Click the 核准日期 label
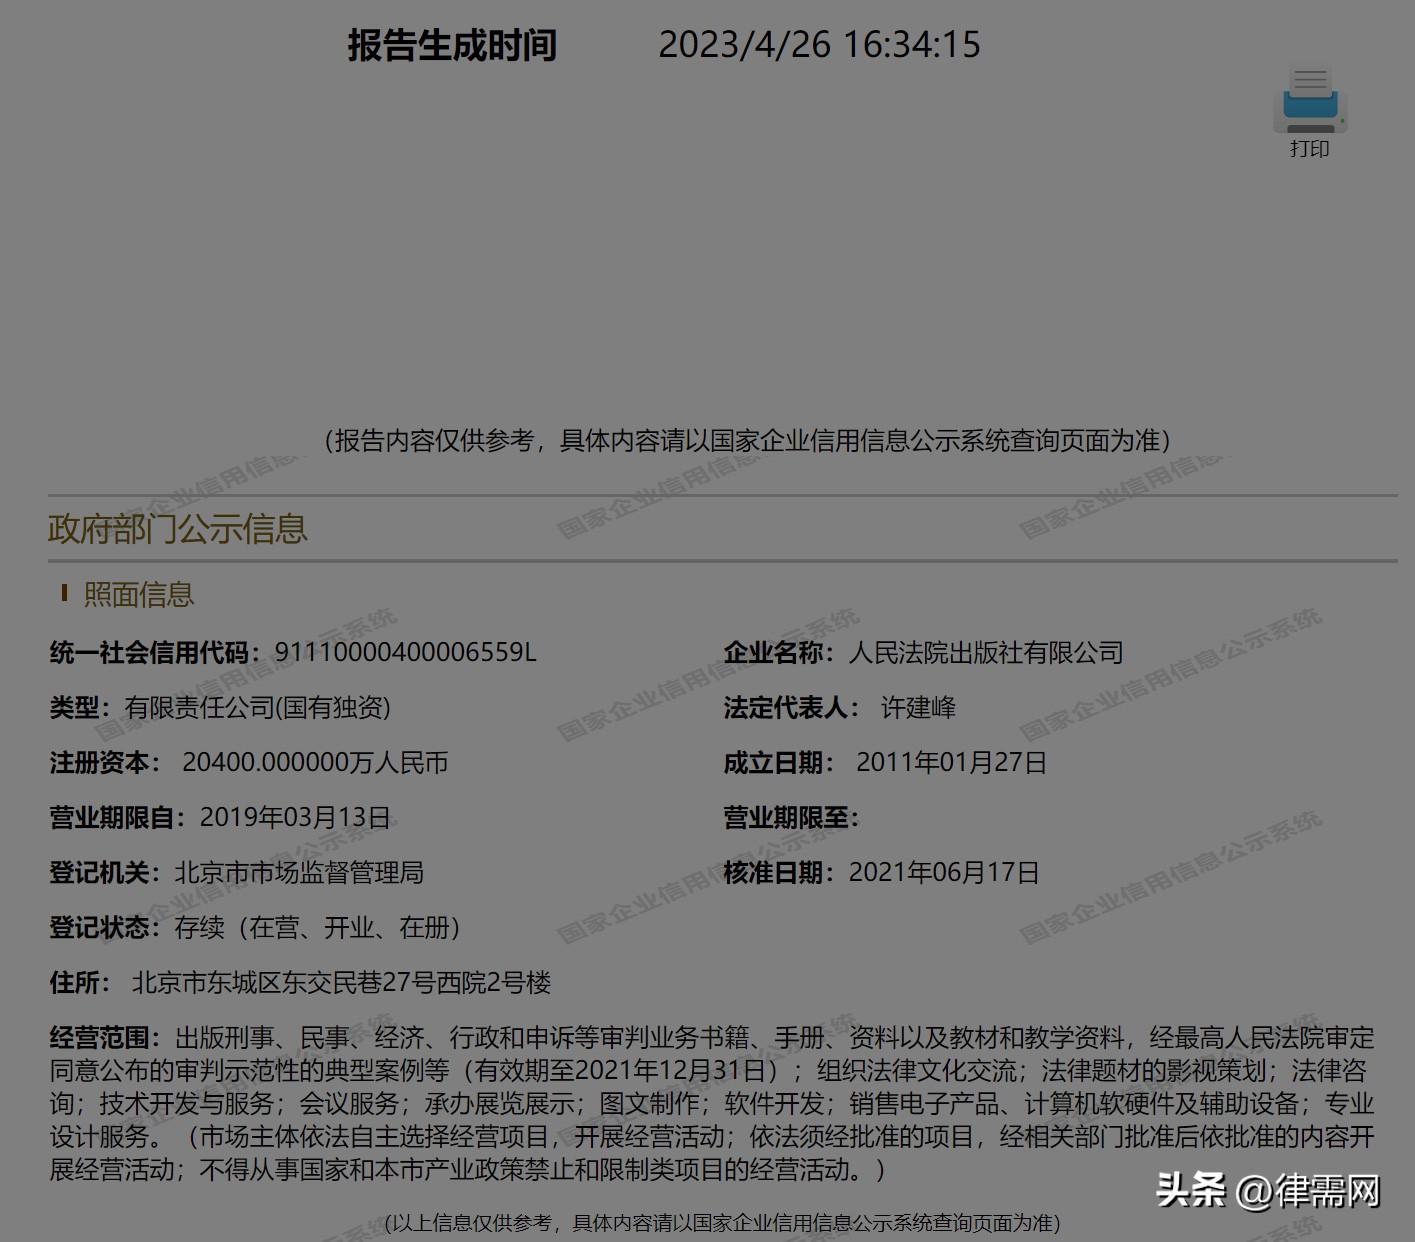 (x=779, y=873)
